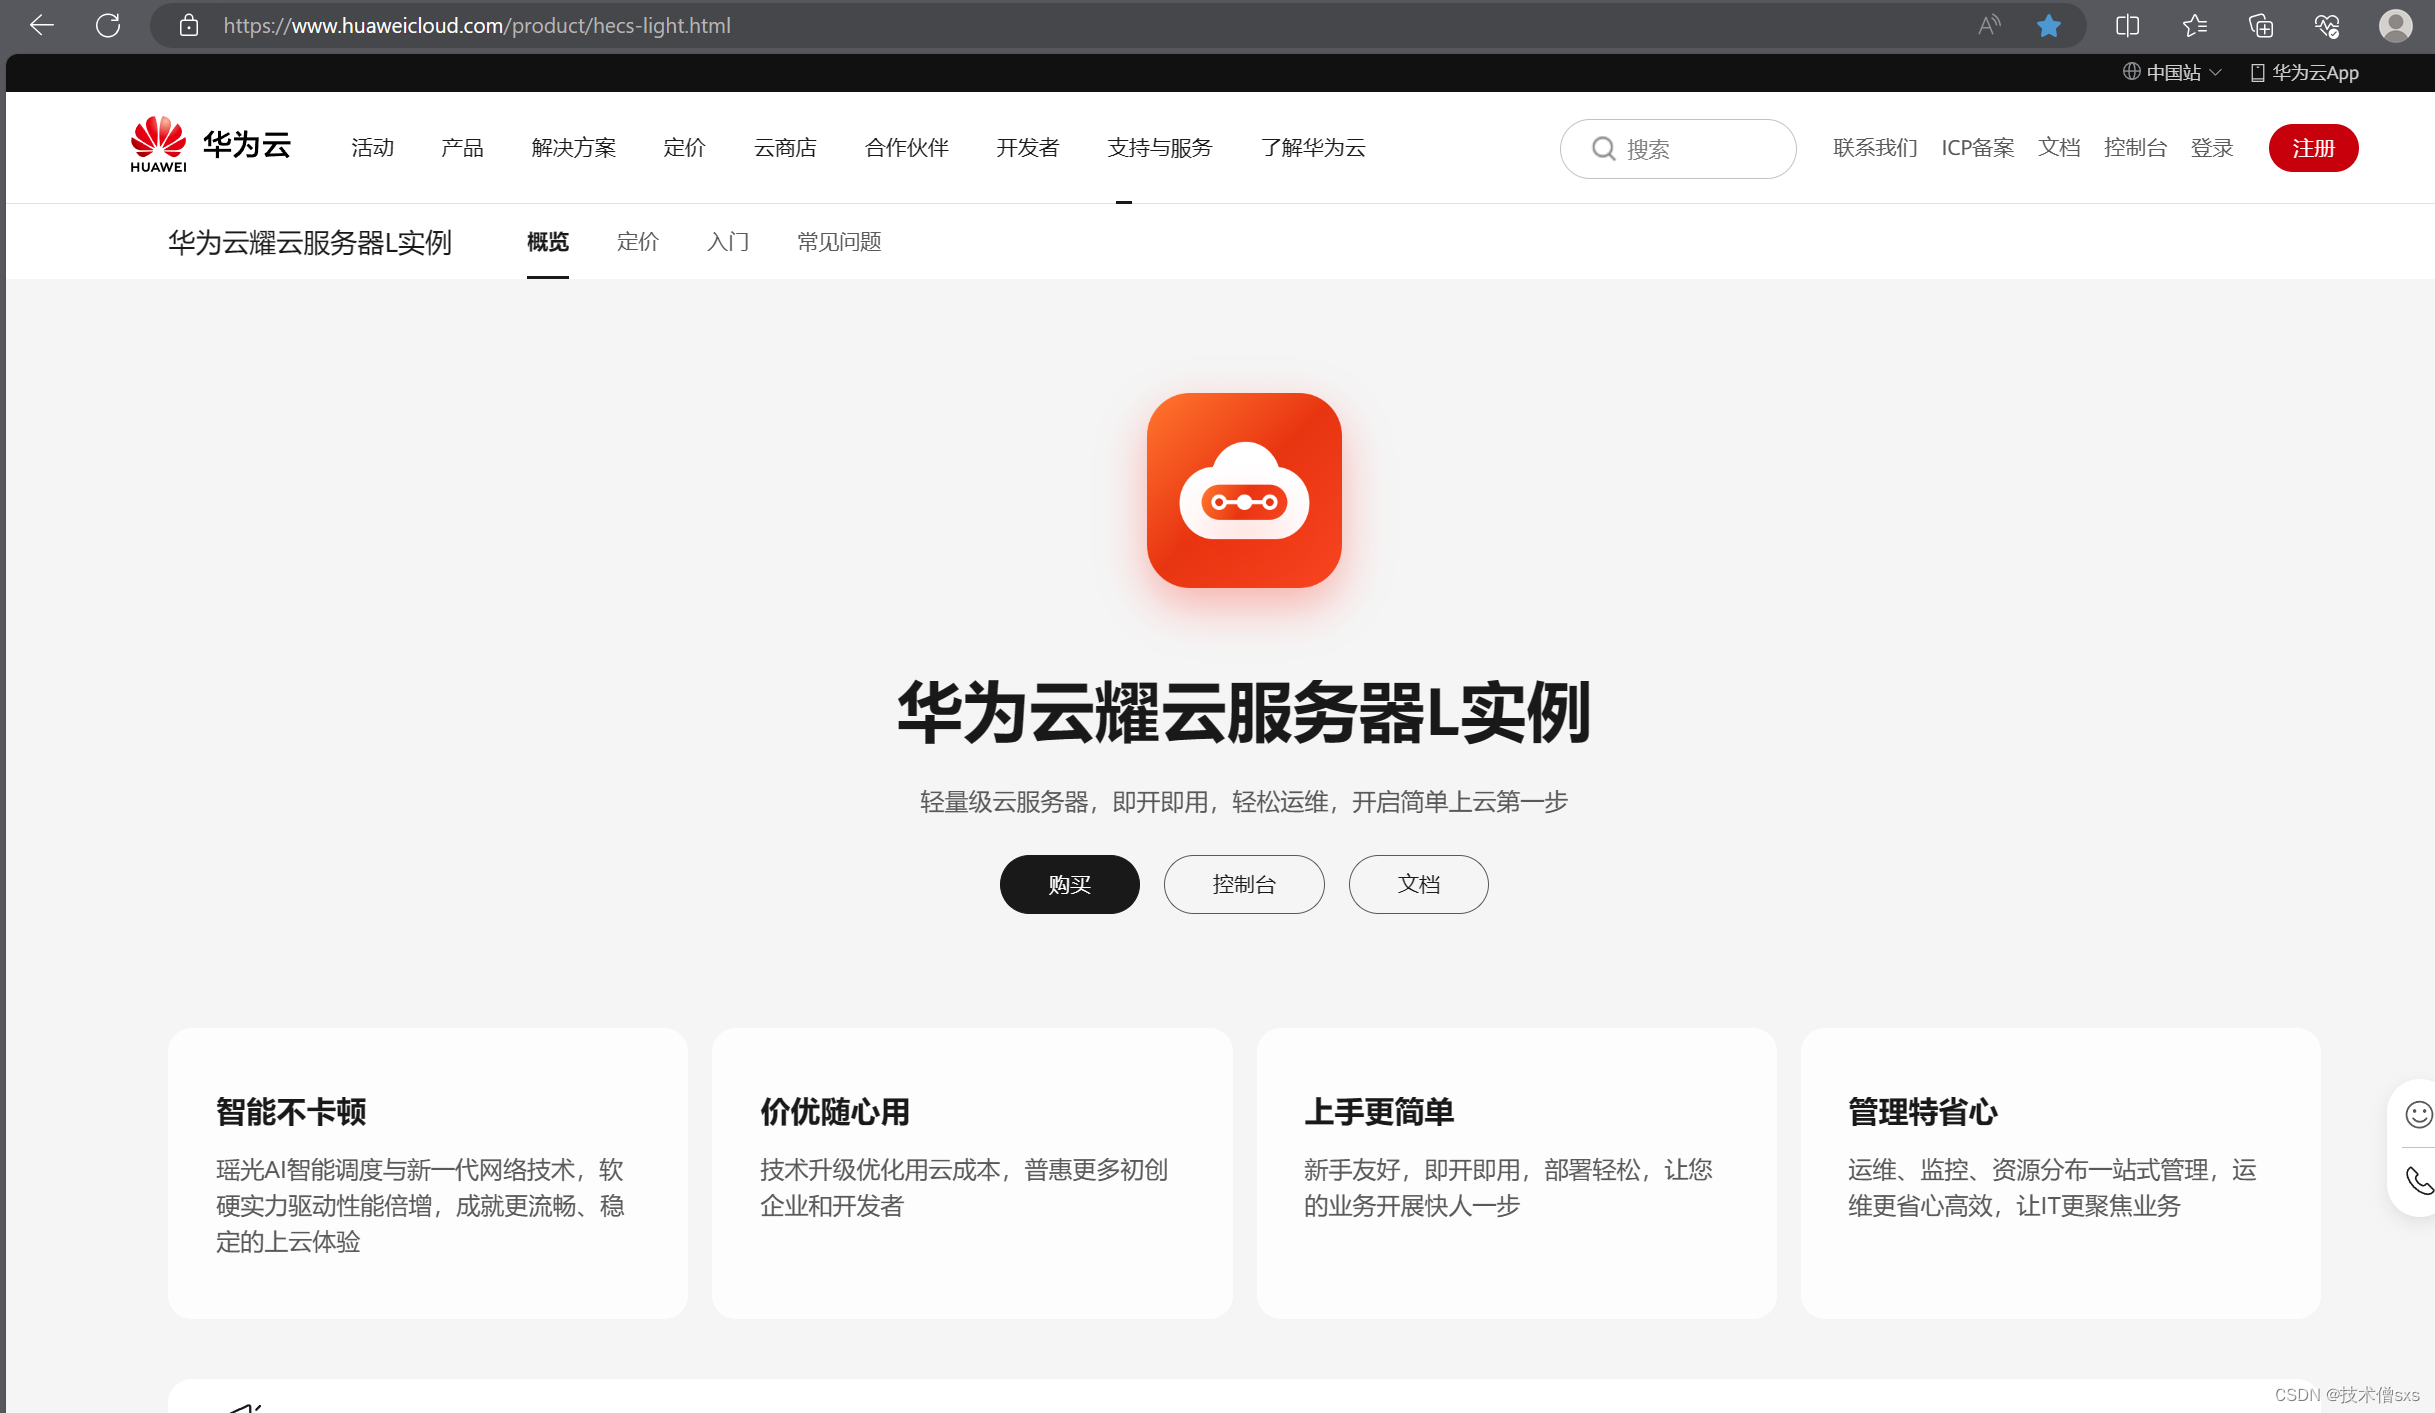Open split screen icon
Screen dimensions: 2435x1413
pos(2128,25)
